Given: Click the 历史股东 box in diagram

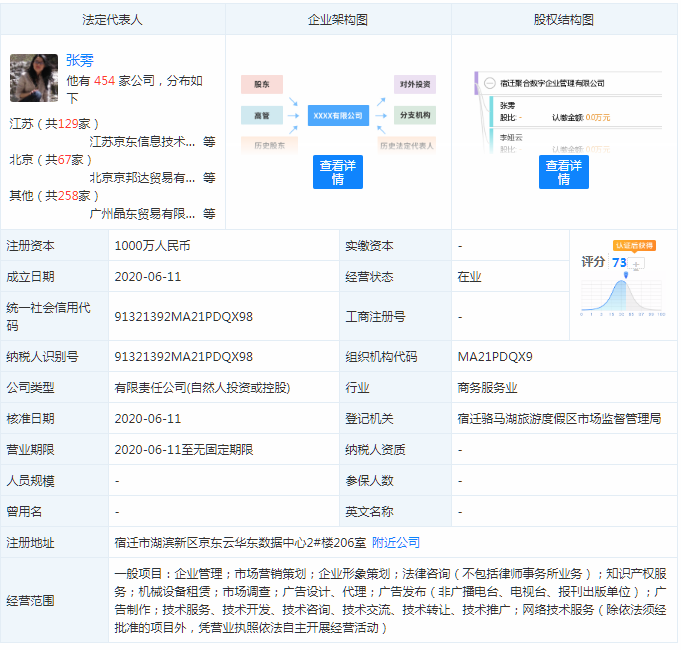Looking at the screenshot, I should point(269,145).
